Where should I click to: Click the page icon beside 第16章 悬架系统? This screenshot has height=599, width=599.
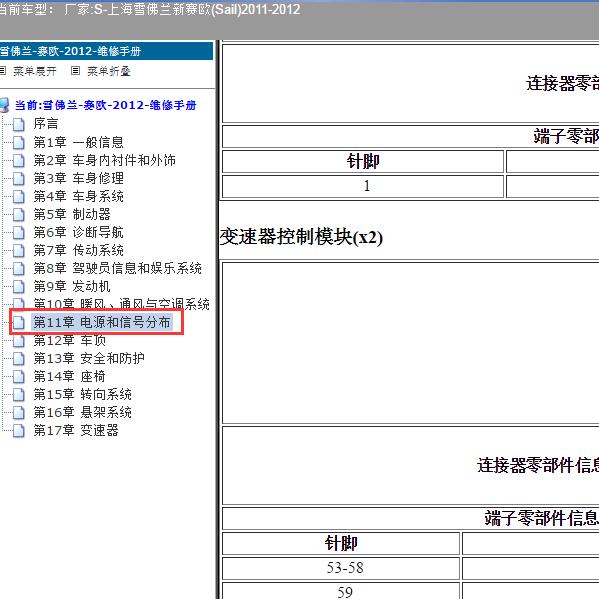coord(18,412)
